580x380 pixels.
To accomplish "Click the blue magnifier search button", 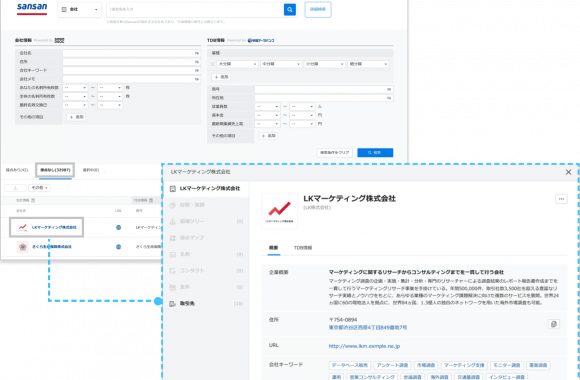I will (x=290, y=10).
